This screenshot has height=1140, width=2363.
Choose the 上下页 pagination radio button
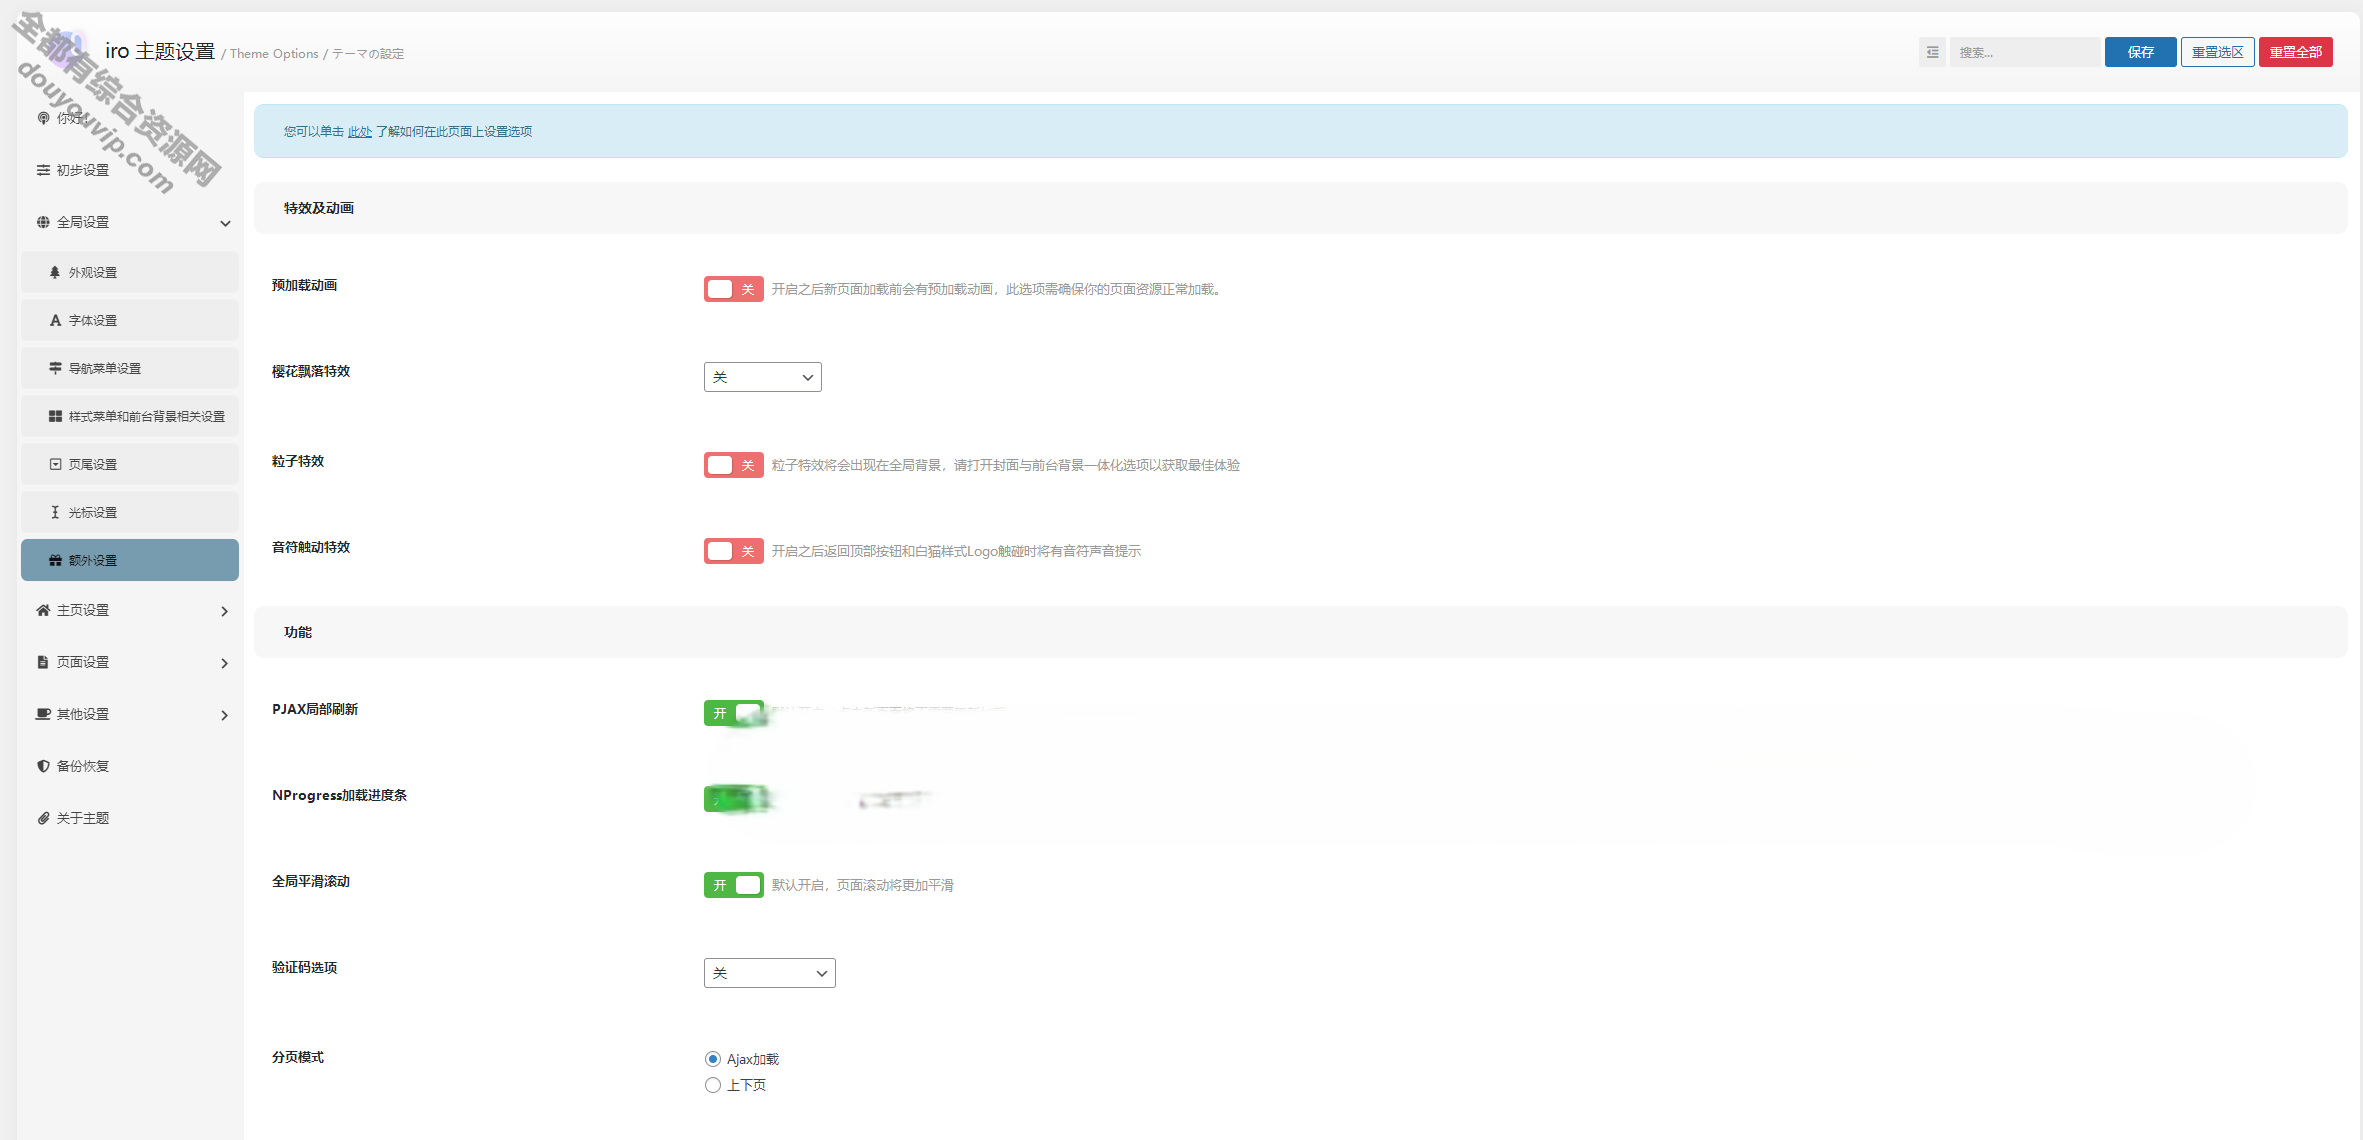[x=713, y=1085]
